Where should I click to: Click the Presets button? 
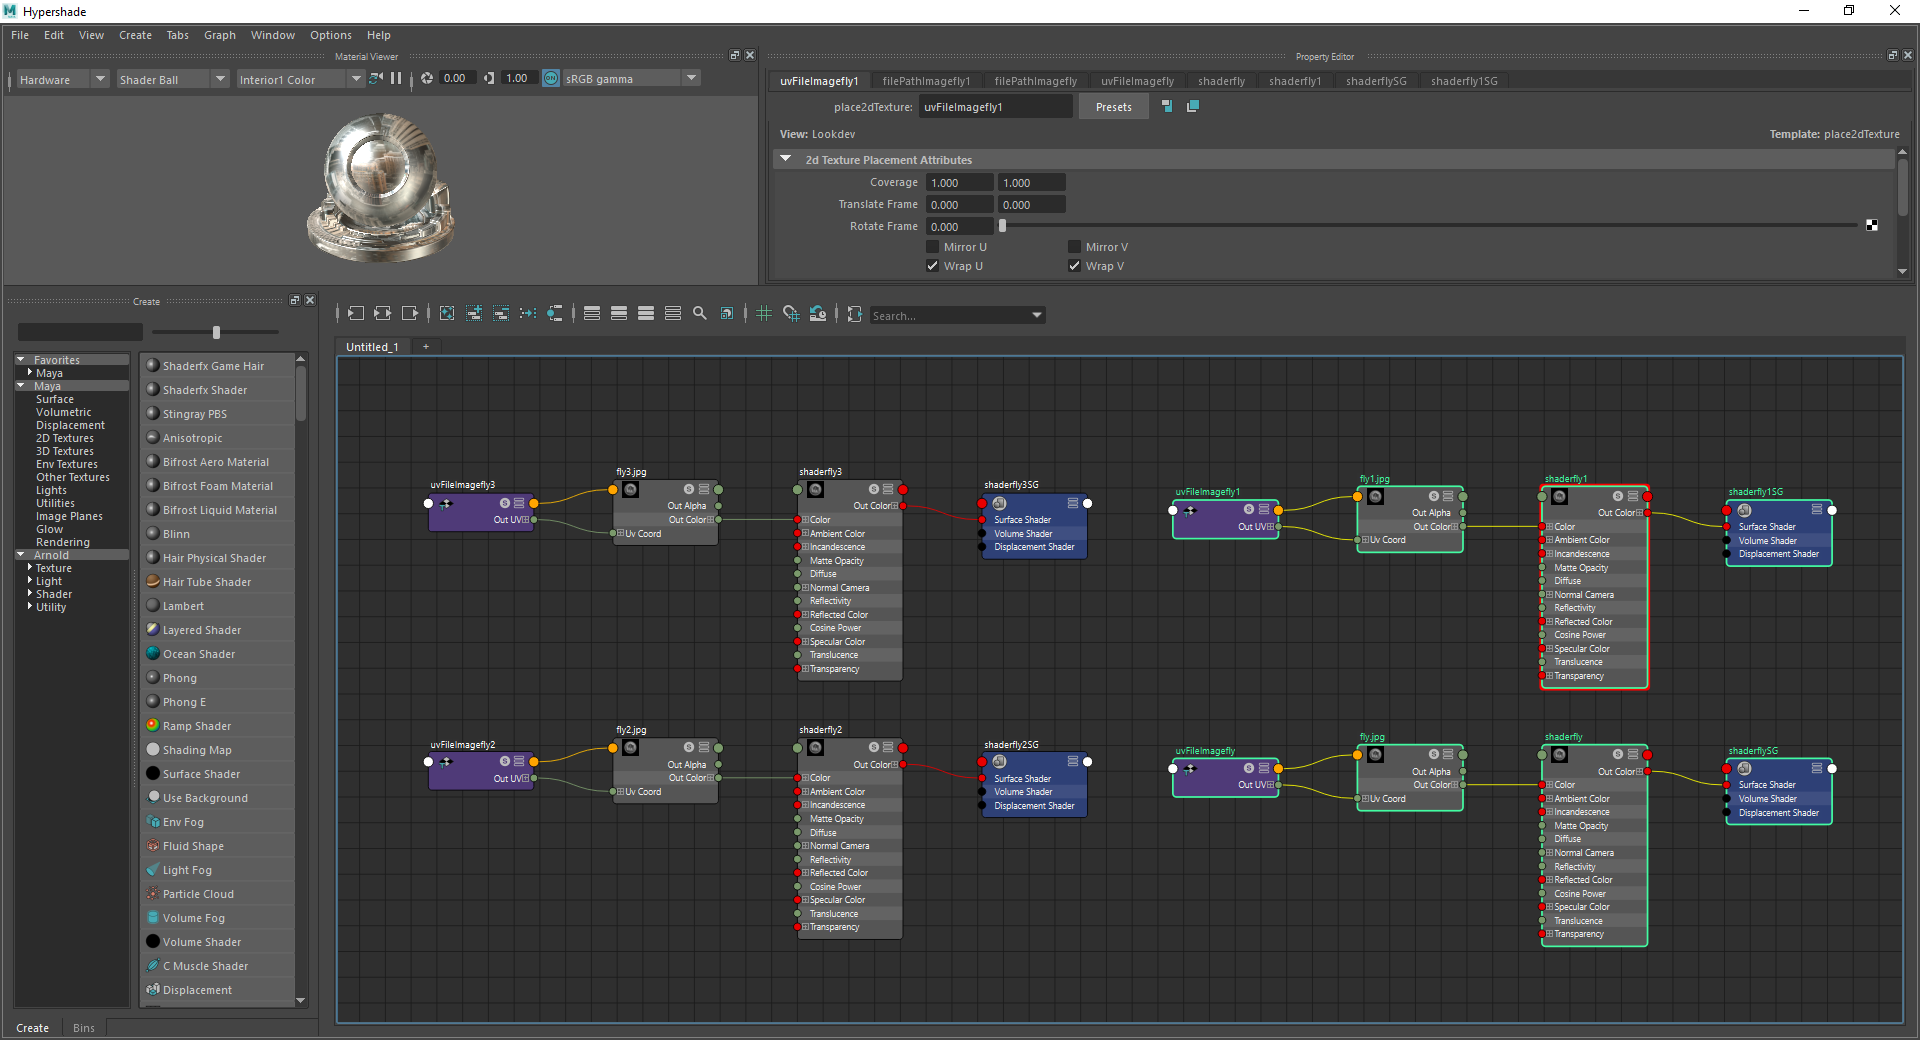tap(1113, 106)
